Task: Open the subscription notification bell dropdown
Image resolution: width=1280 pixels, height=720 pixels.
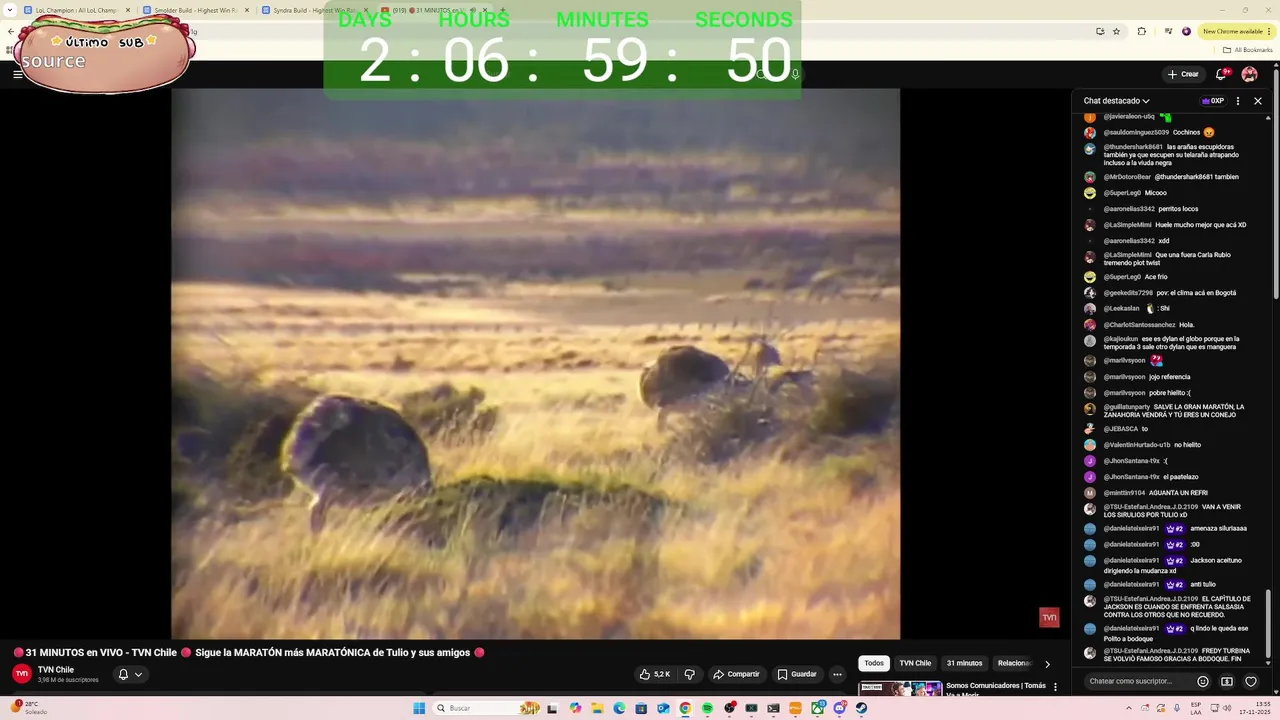Action: [130, 674]
